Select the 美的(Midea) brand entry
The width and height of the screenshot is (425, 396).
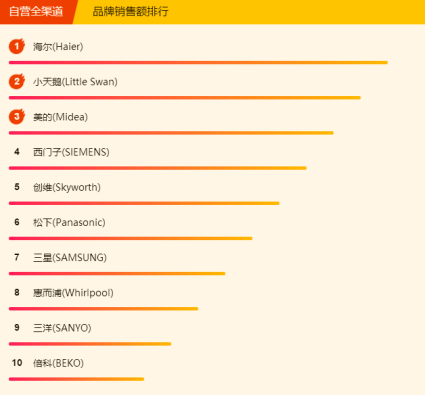[60, 117]
